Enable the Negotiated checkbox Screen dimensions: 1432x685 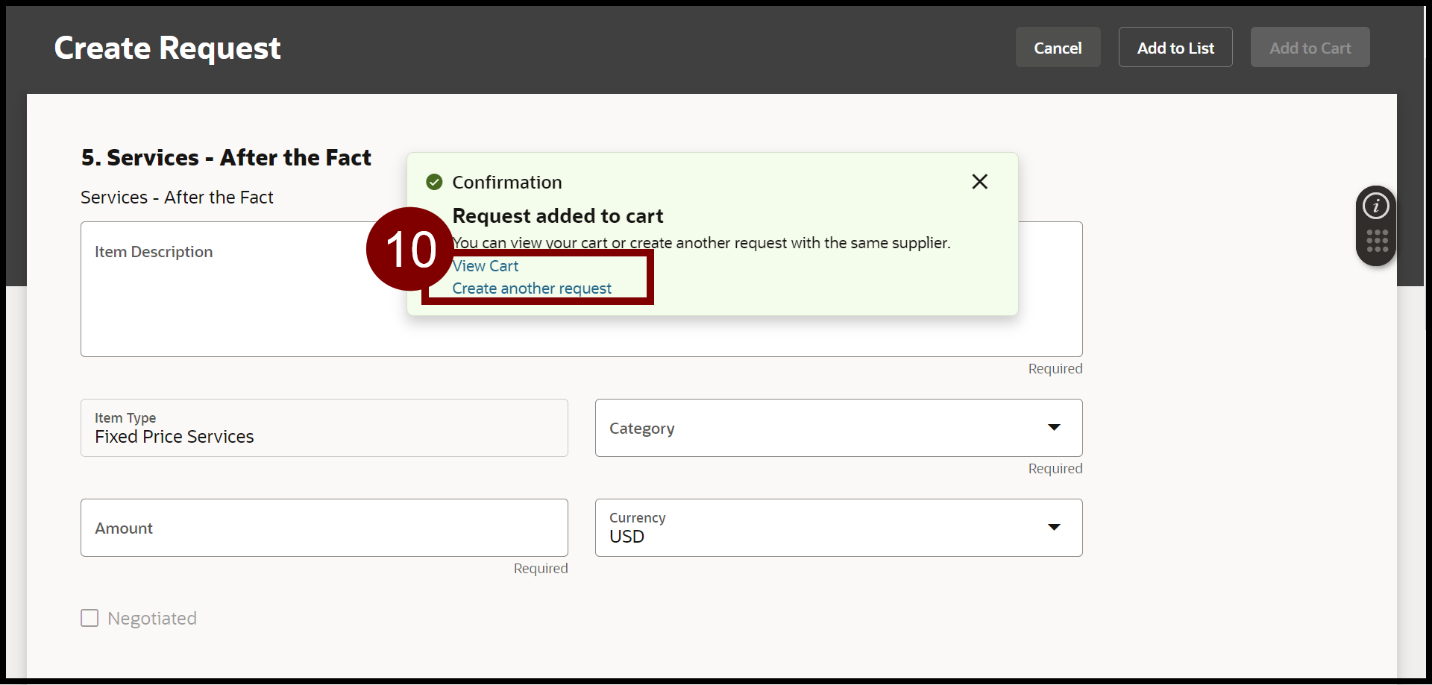click(x=90, y=618)
